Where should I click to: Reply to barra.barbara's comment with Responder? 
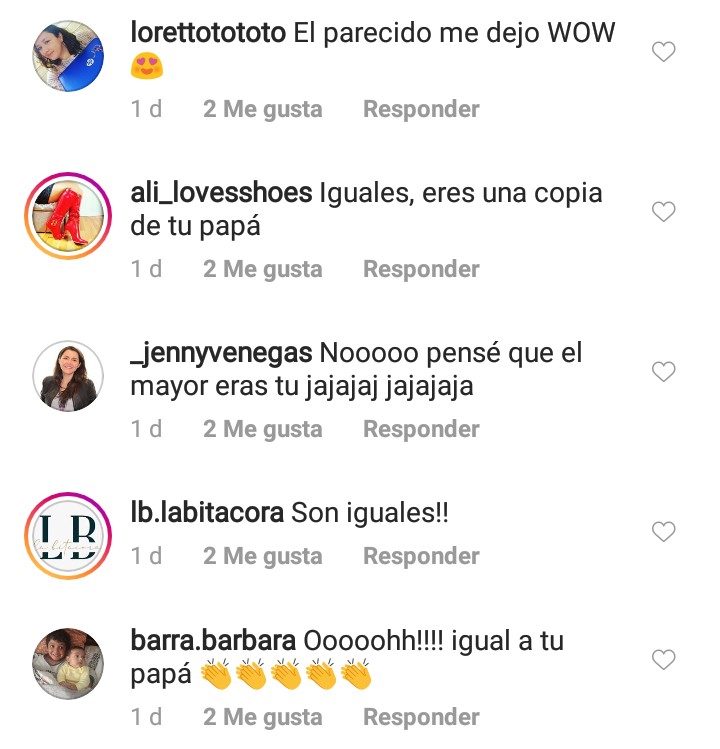tap(421, 717)
